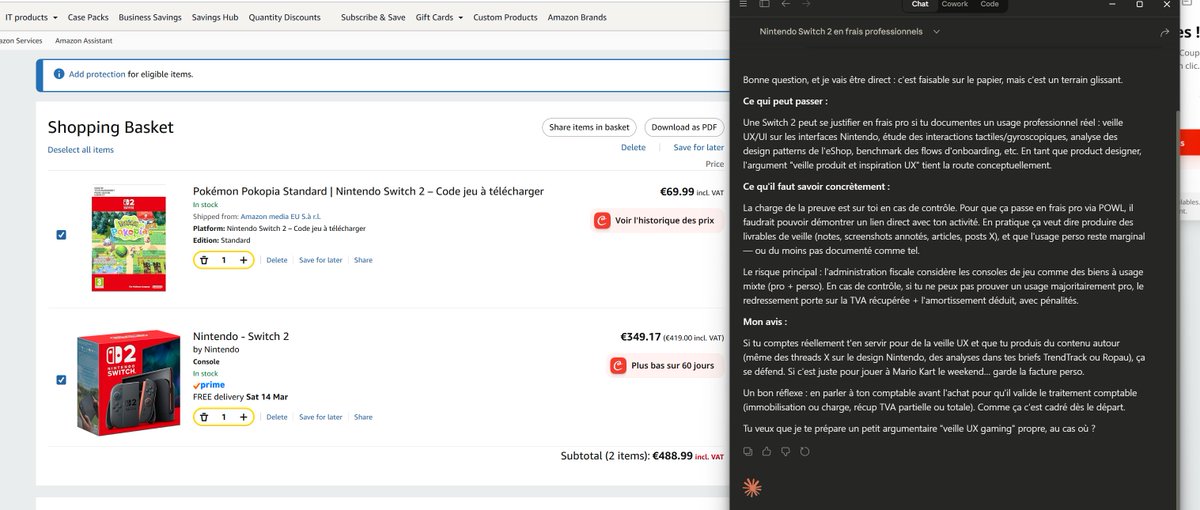Share the Pokémon Pokopia item
Screen dimensions: 1200x510
363,260
